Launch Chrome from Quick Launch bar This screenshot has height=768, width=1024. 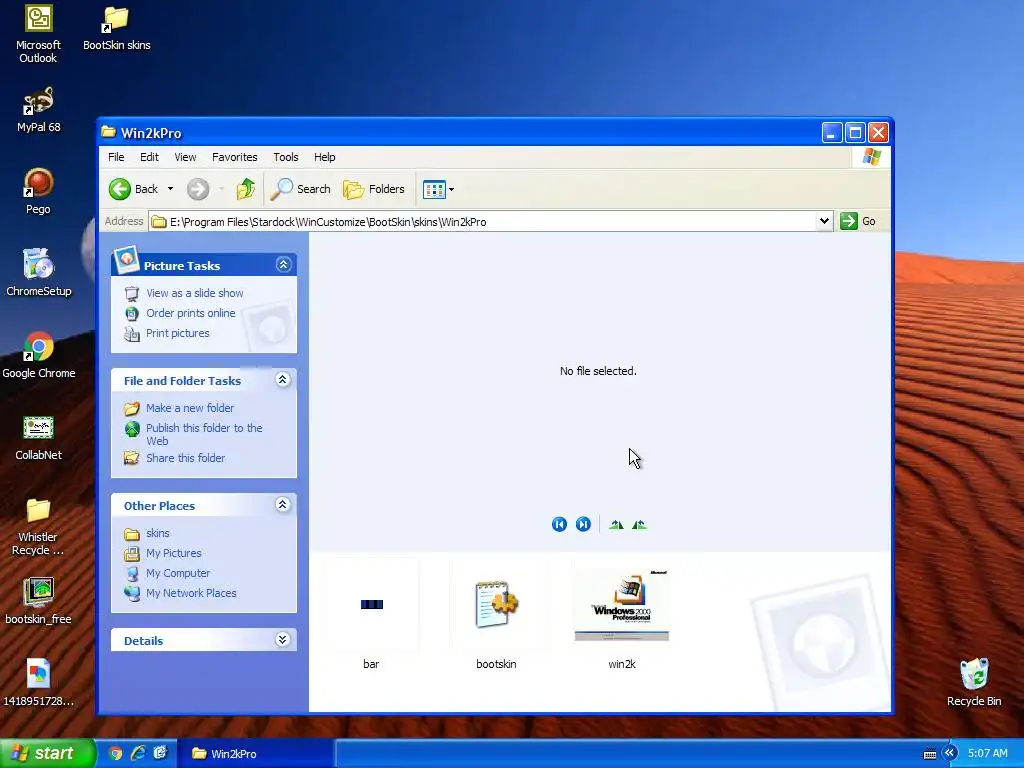click(x=116, y=754)
